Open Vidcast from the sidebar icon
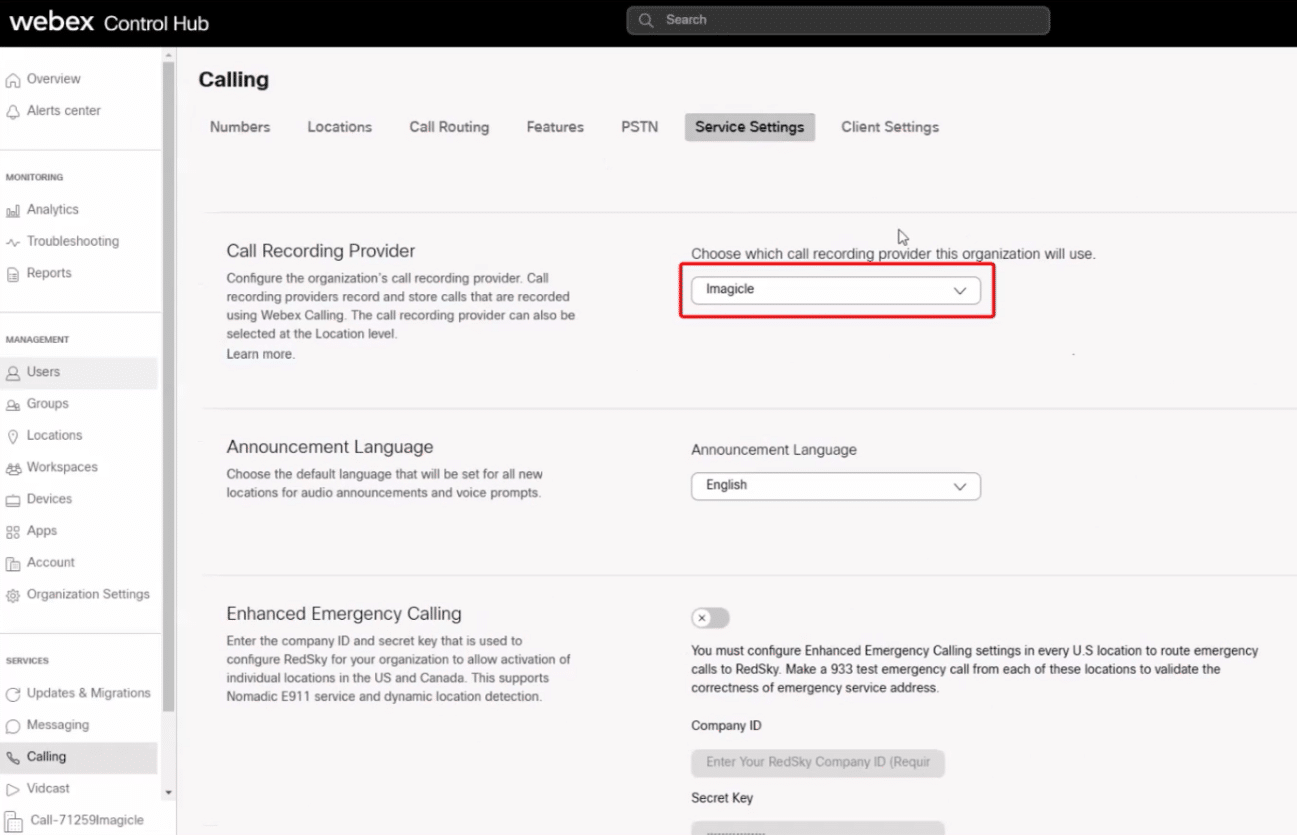This screenshot has height=835, width=1297. click(x=13, y=789)
